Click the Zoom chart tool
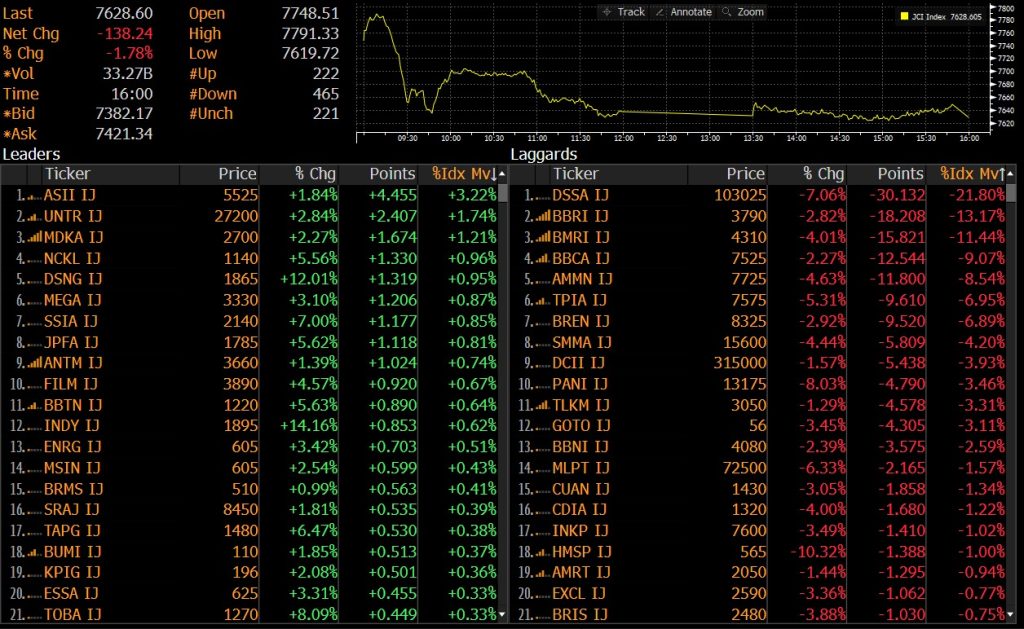Screen dimensions: 1024x629 tap(743, 12)
